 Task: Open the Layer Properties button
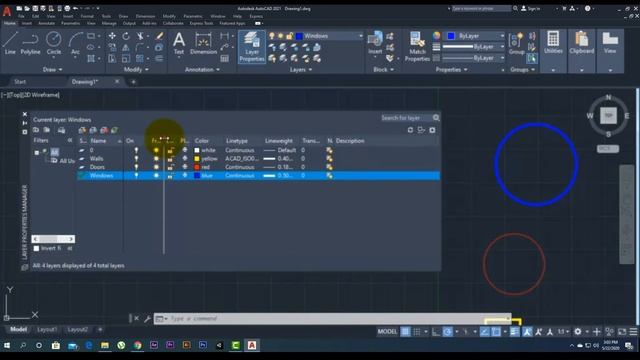(252, 47)
